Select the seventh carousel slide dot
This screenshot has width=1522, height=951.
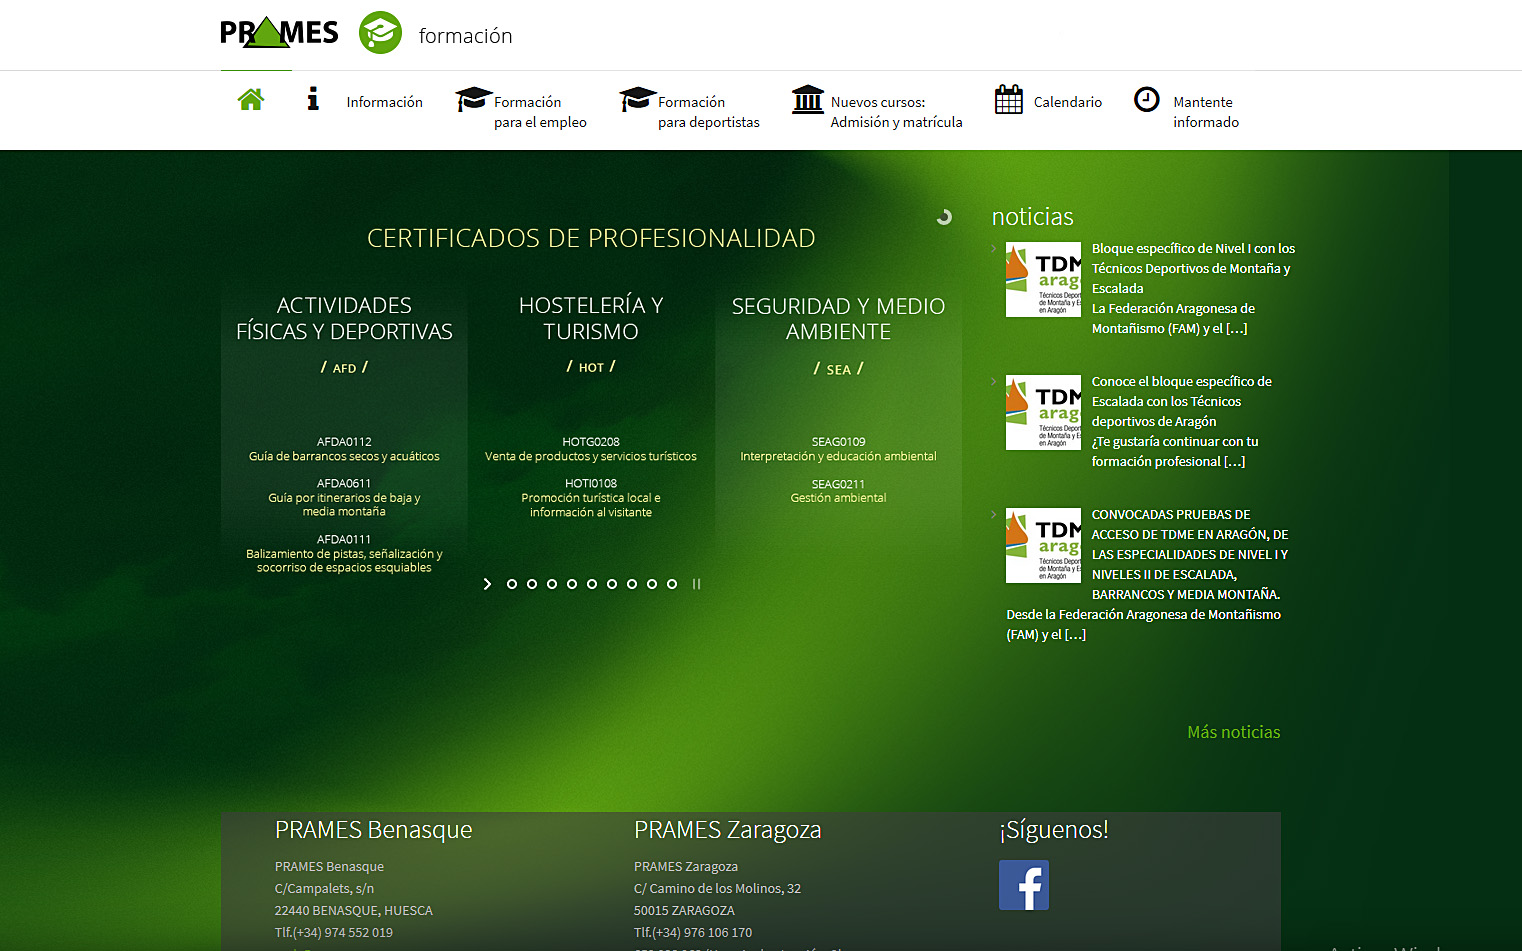tap(632, 584)
